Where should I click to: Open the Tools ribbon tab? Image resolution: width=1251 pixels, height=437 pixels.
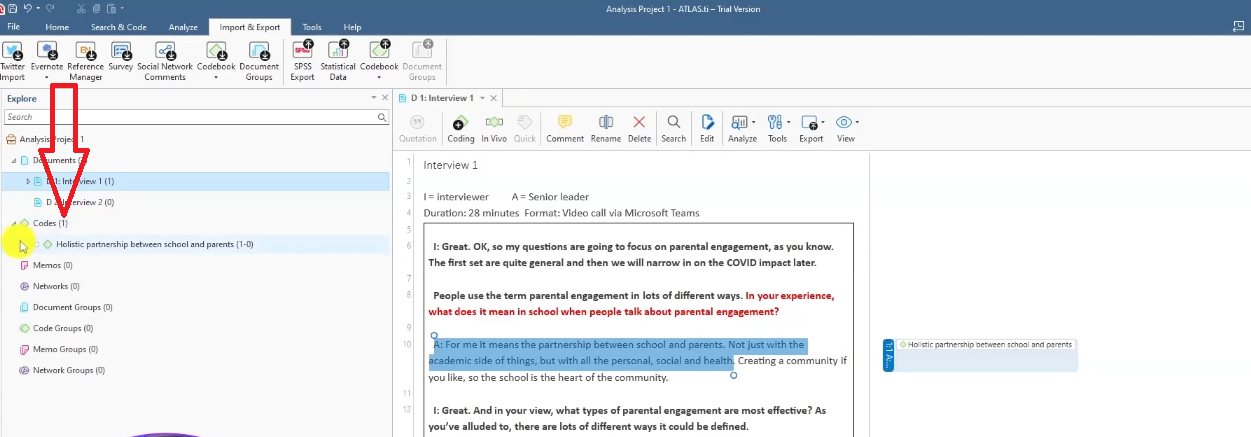point(312,27)
